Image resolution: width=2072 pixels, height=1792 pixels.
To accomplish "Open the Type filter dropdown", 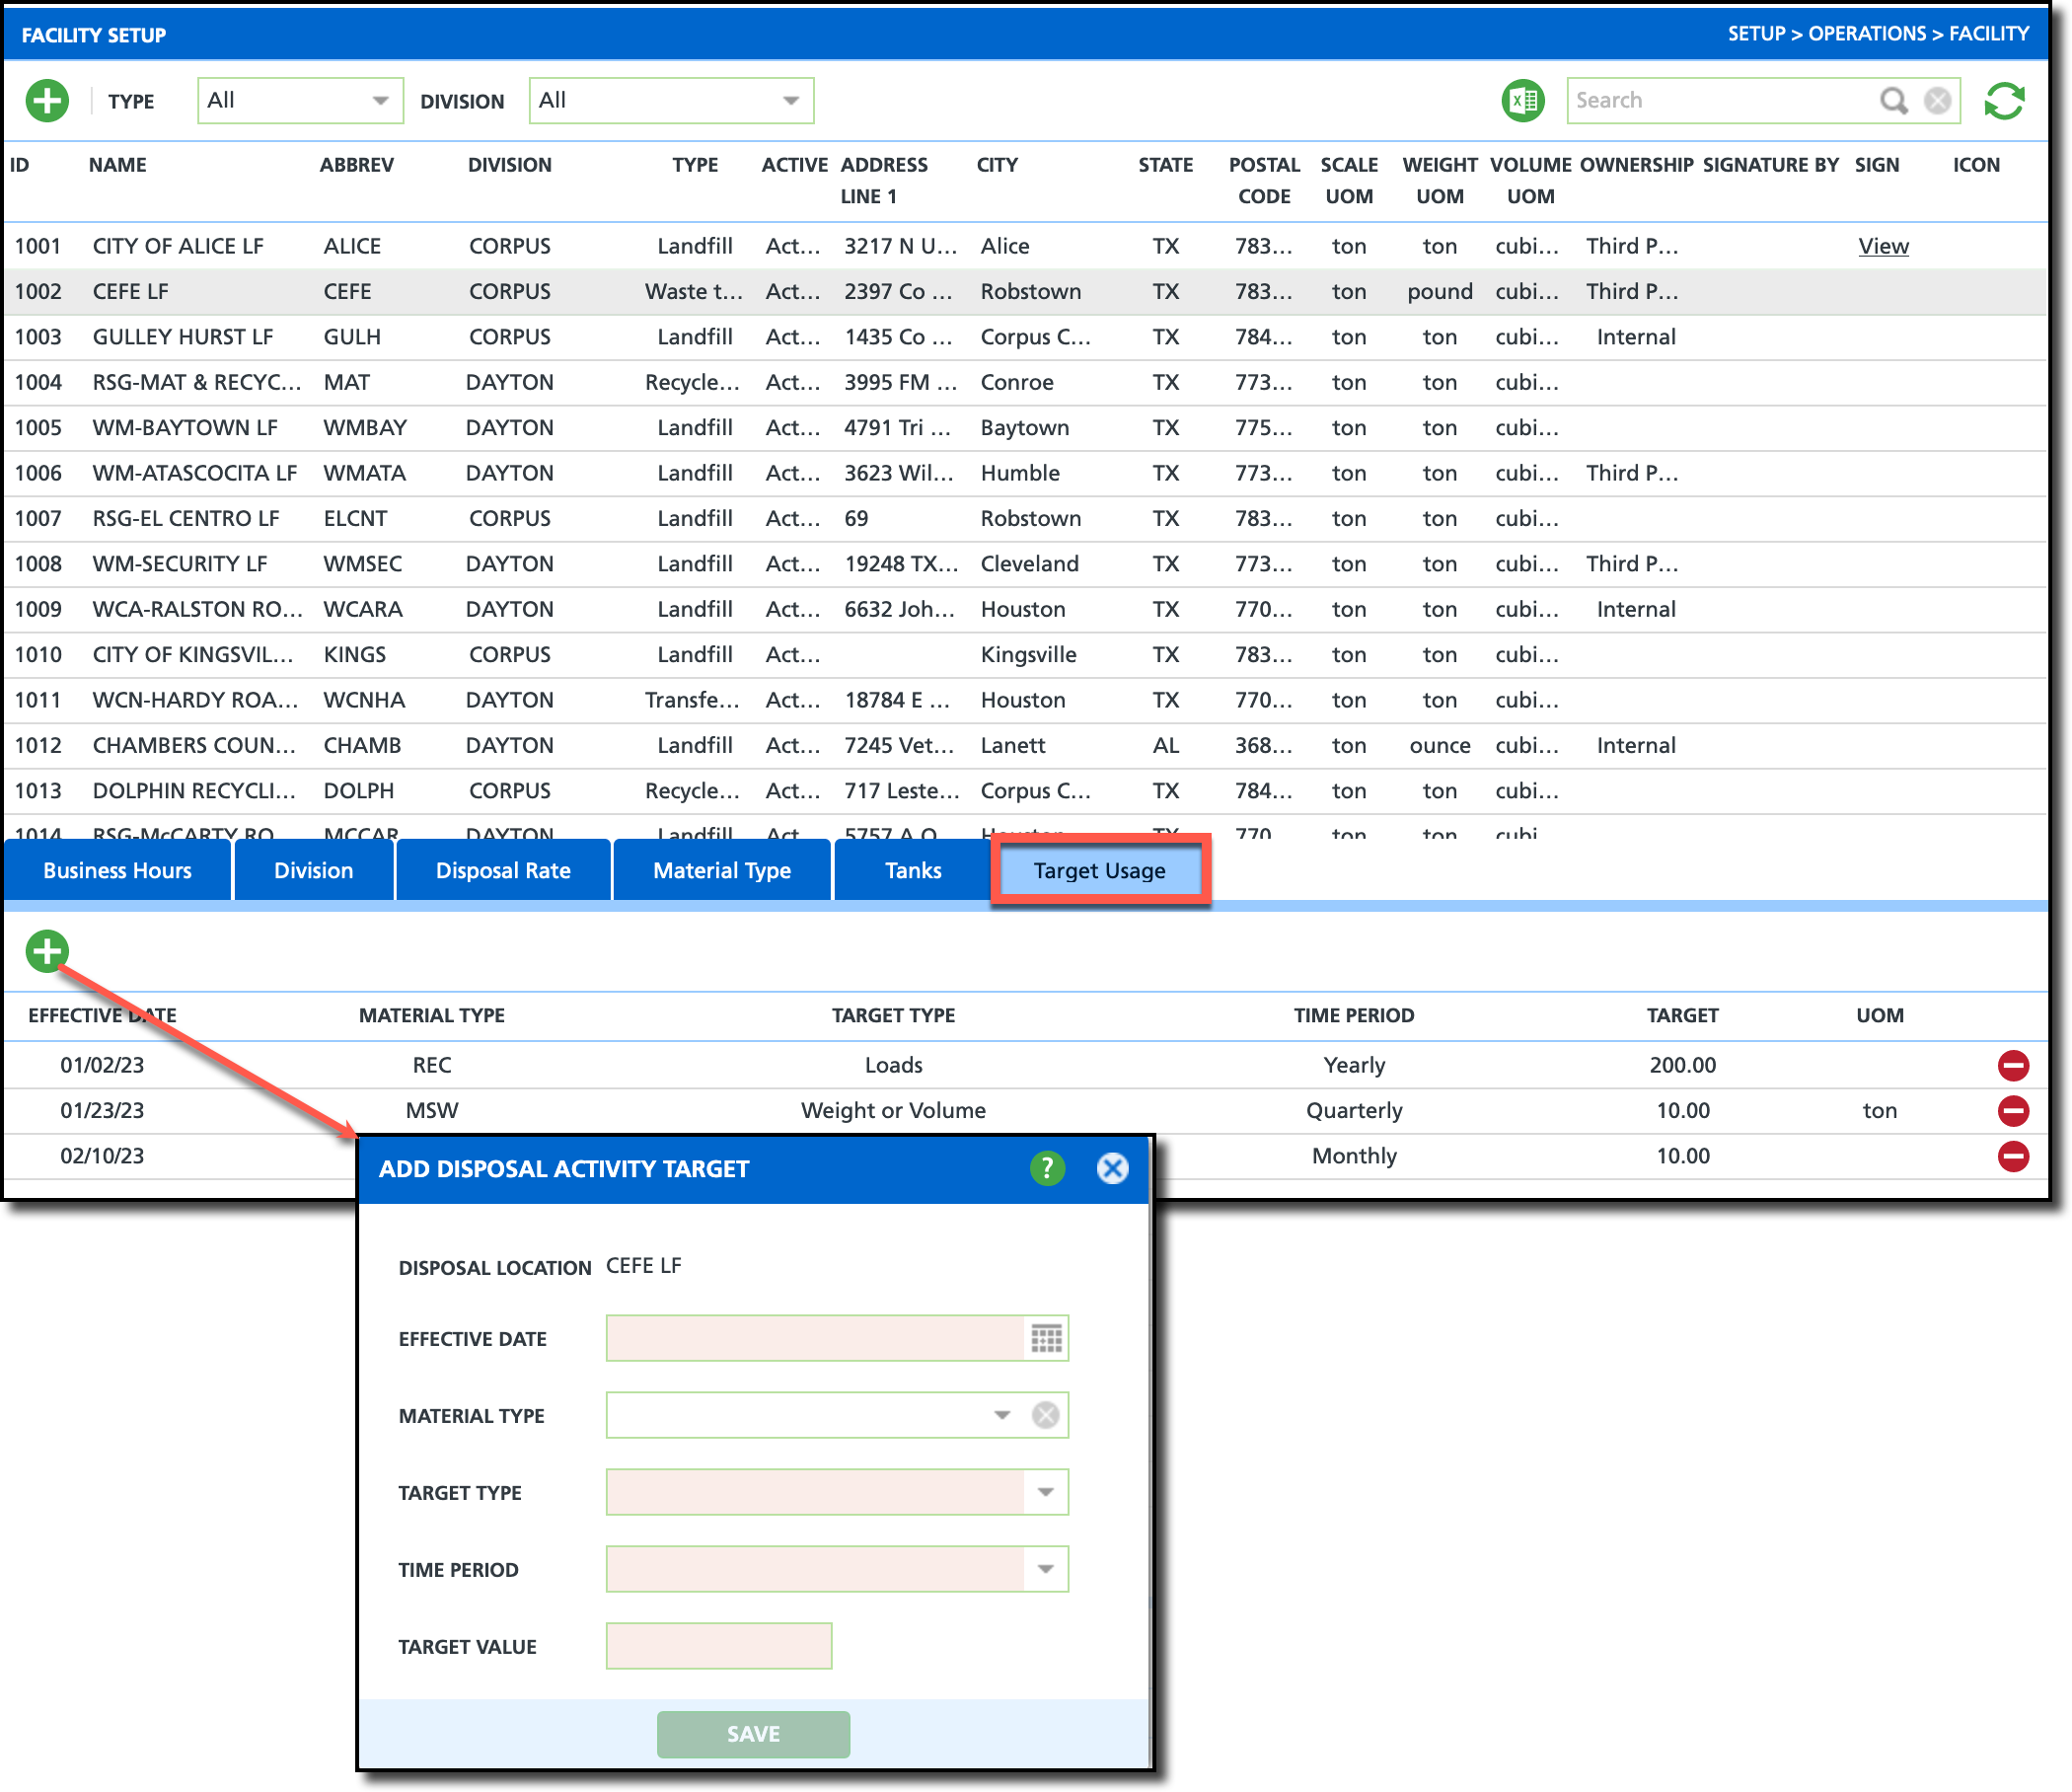I will coord(380,101).
